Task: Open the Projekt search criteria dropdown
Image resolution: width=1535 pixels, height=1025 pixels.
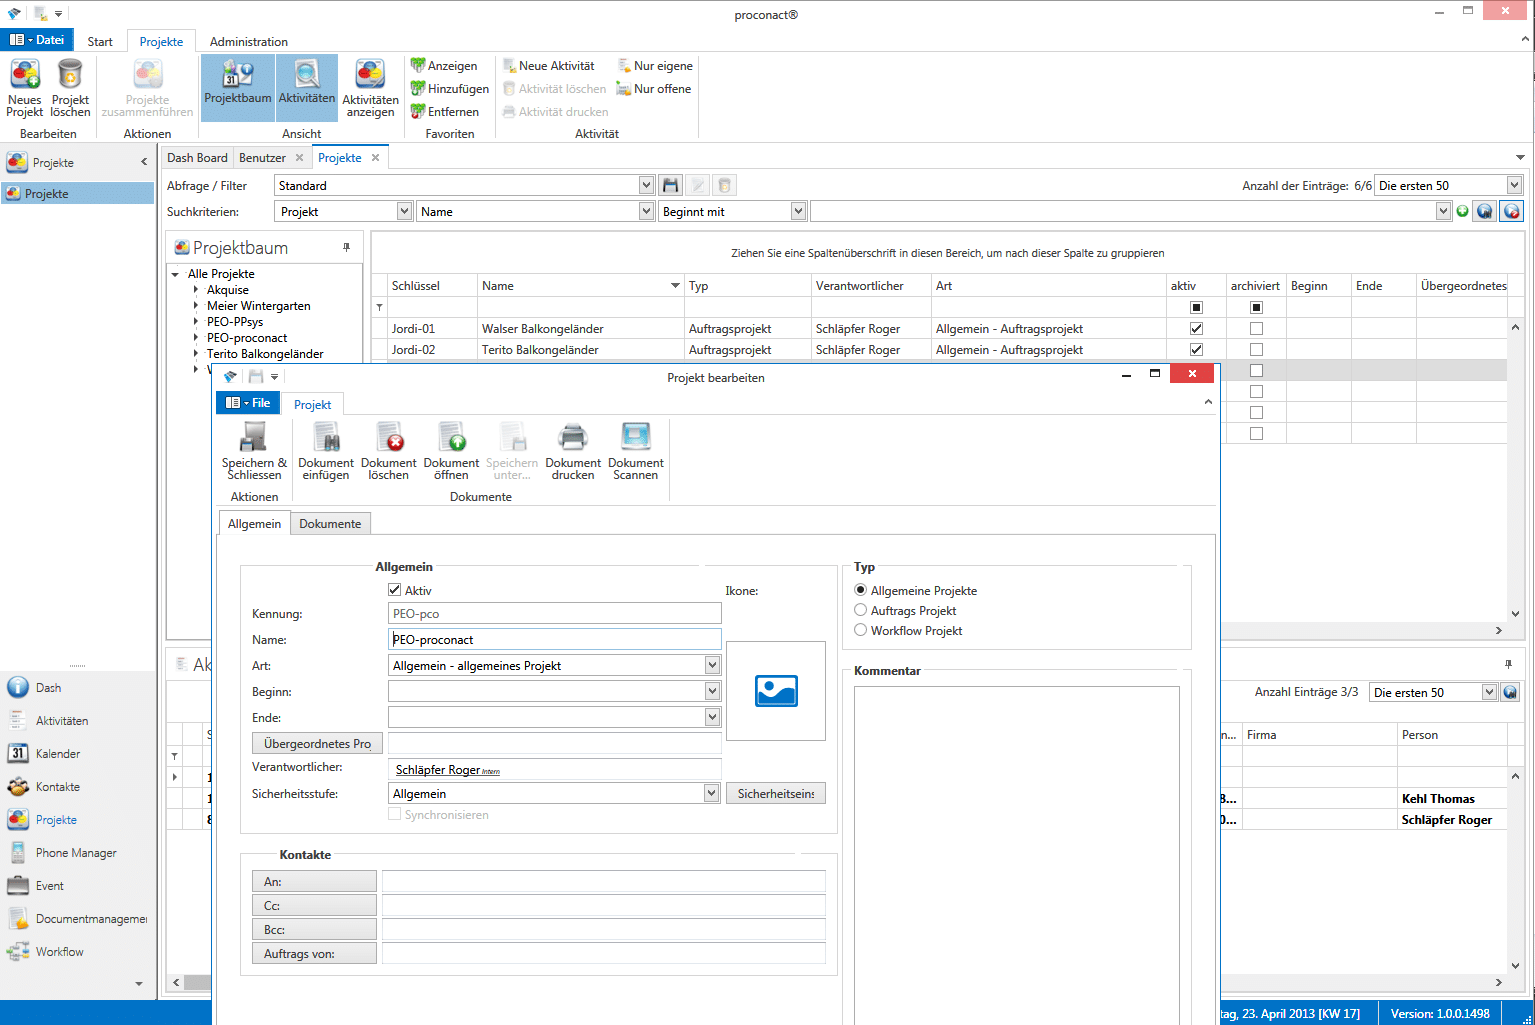Action: 404,211
